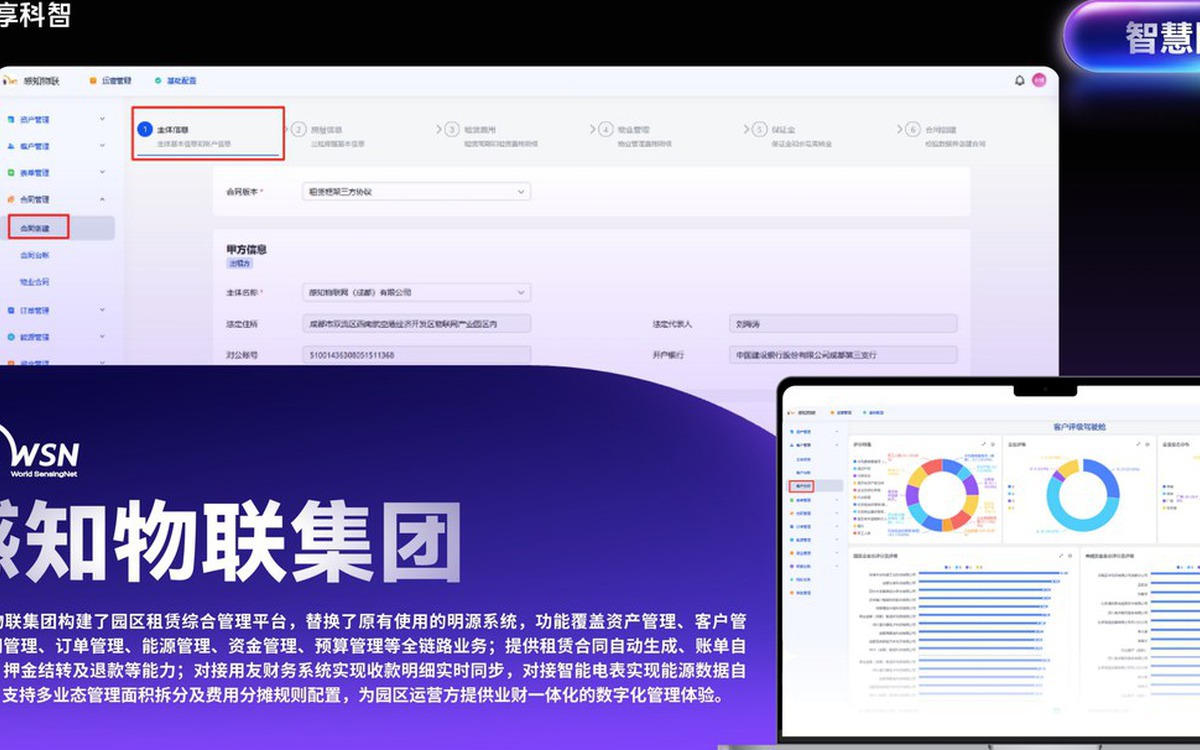The image size is (1200, 750).
Task: Click step circle number 5 for 保证金
Action: pos(760,129)
